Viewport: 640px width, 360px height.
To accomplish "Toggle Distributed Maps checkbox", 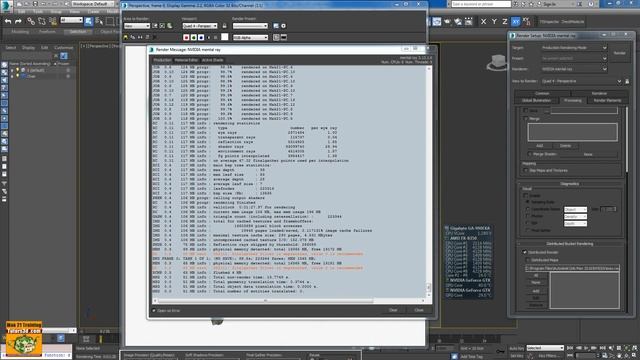I will click(x=528, y=260).
